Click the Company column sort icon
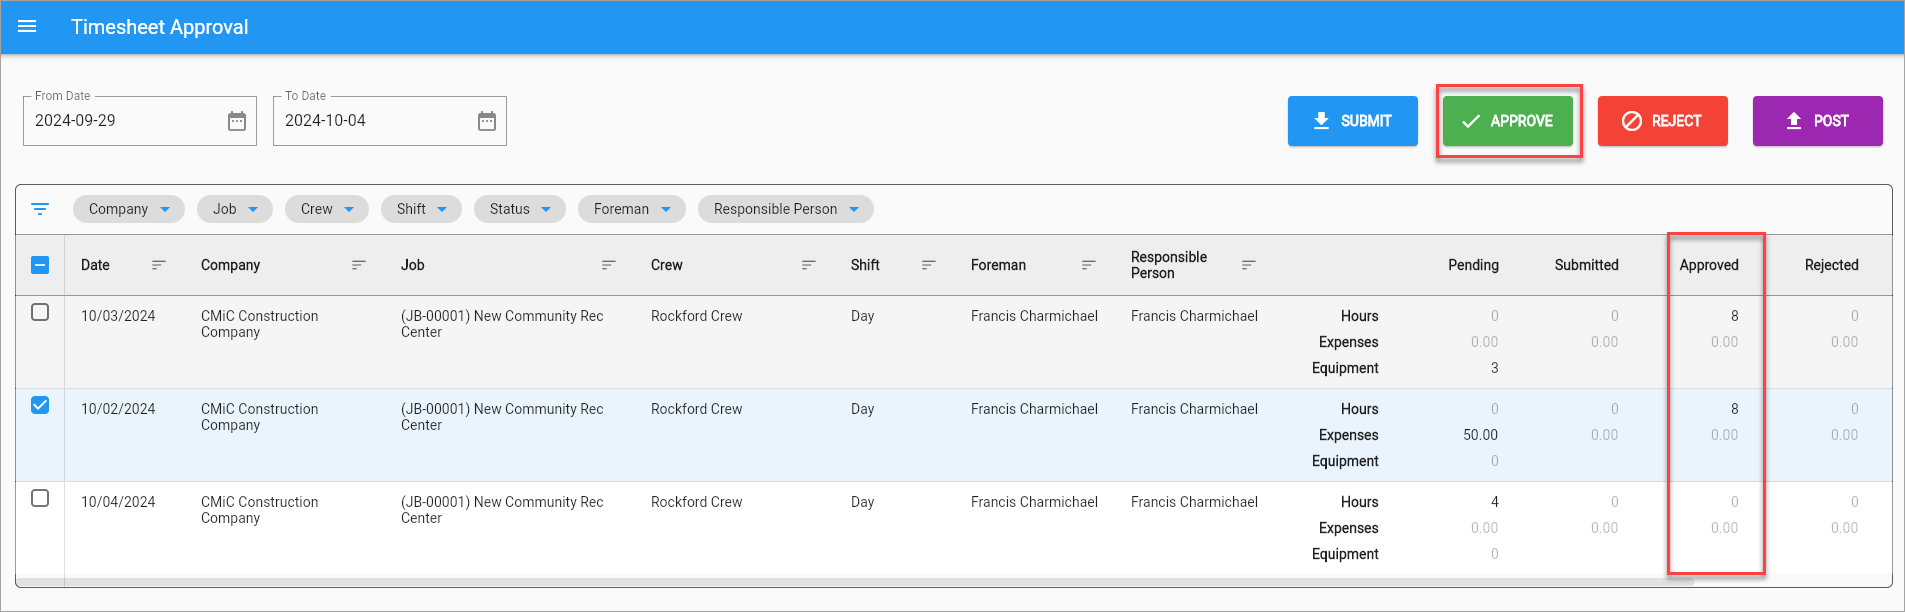 (x=358, y=265)
